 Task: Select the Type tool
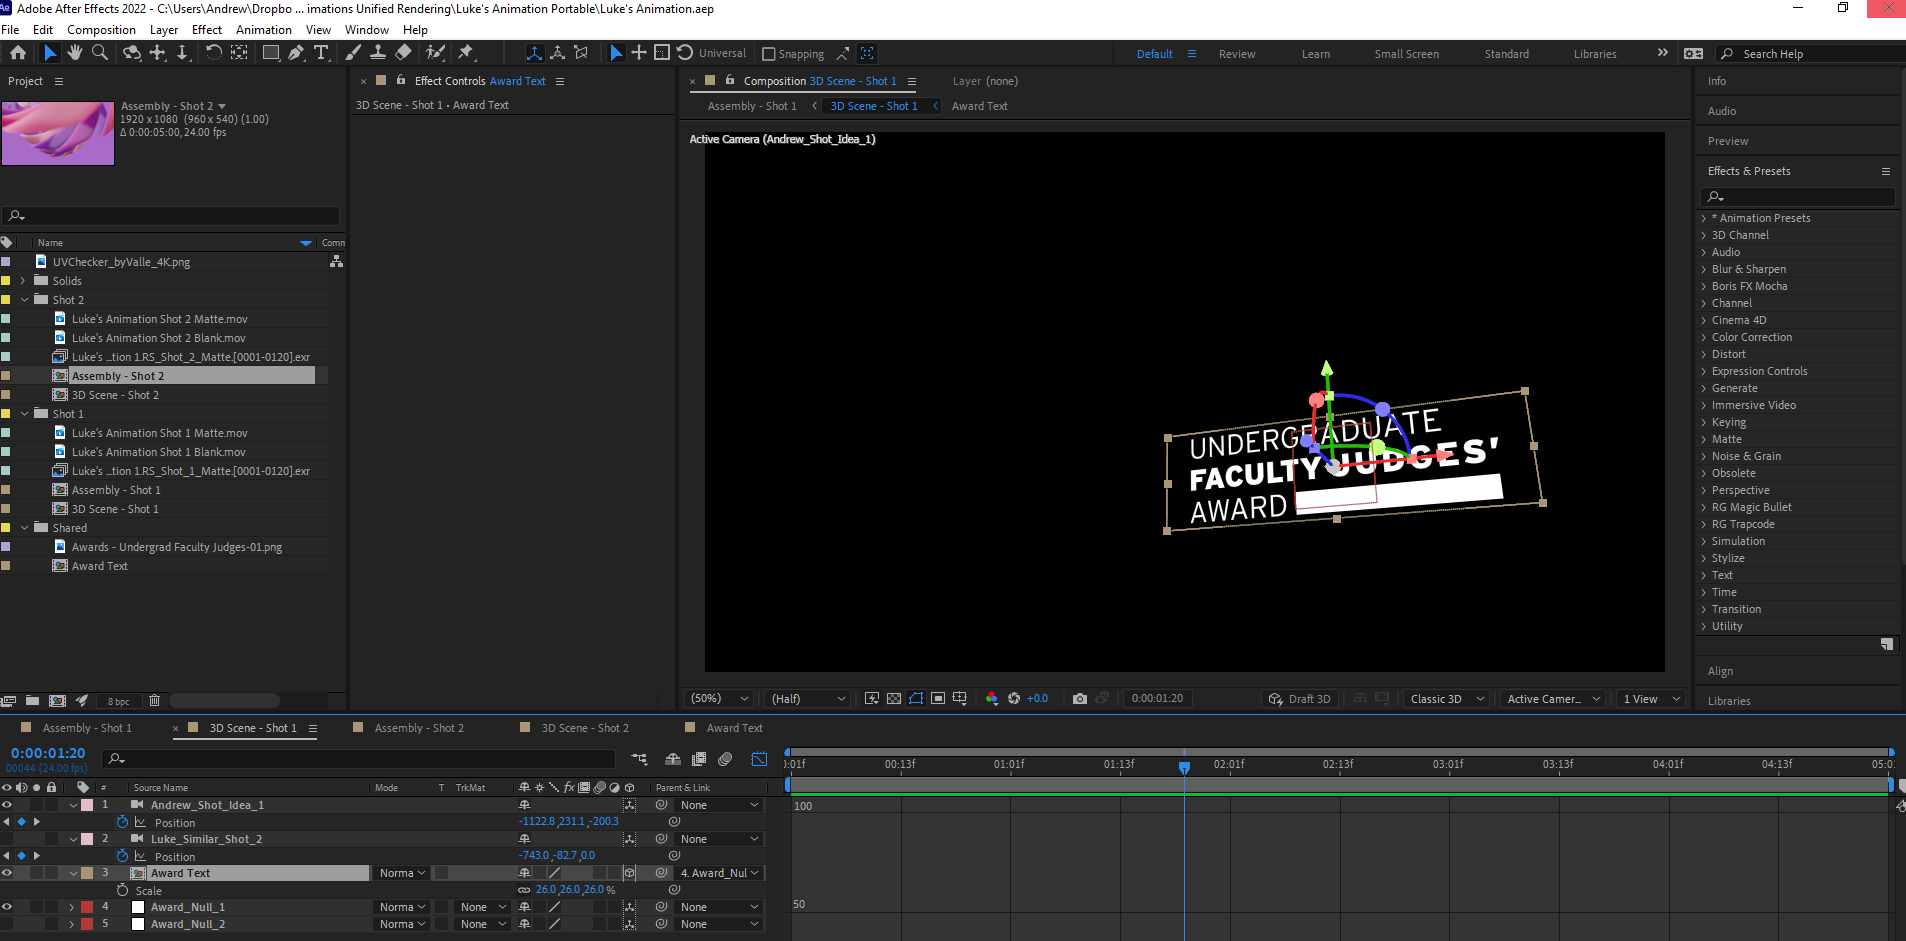click(x=321, y=53)
